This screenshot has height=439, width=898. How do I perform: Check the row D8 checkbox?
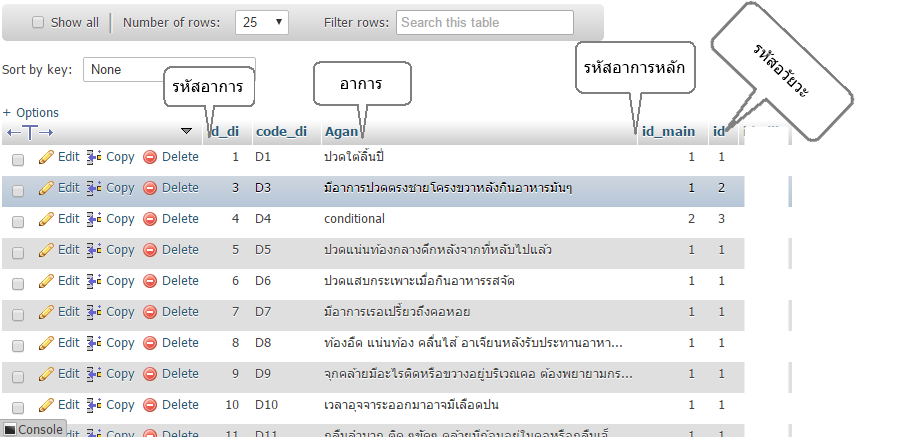coord(18,346)
